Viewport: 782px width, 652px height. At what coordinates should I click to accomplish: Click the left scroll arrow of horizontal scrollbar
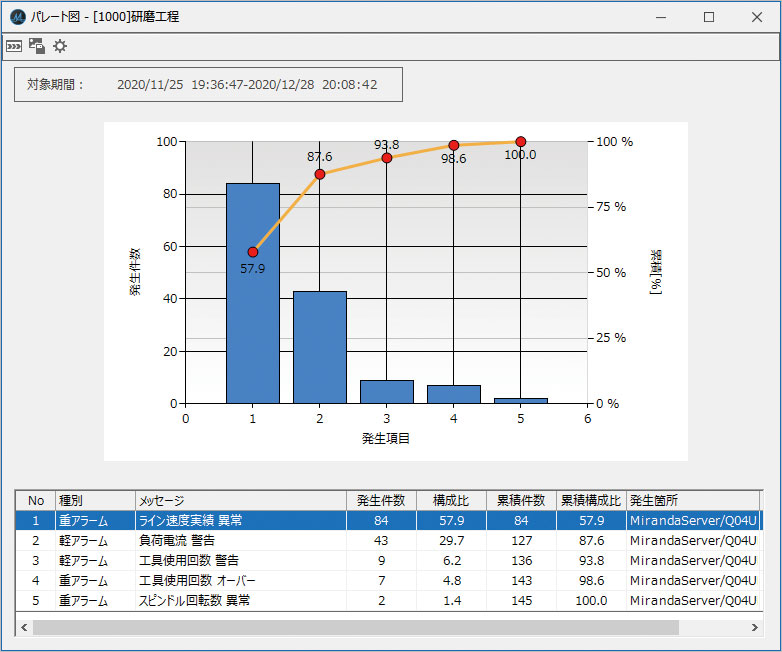(x=24, y=627)
